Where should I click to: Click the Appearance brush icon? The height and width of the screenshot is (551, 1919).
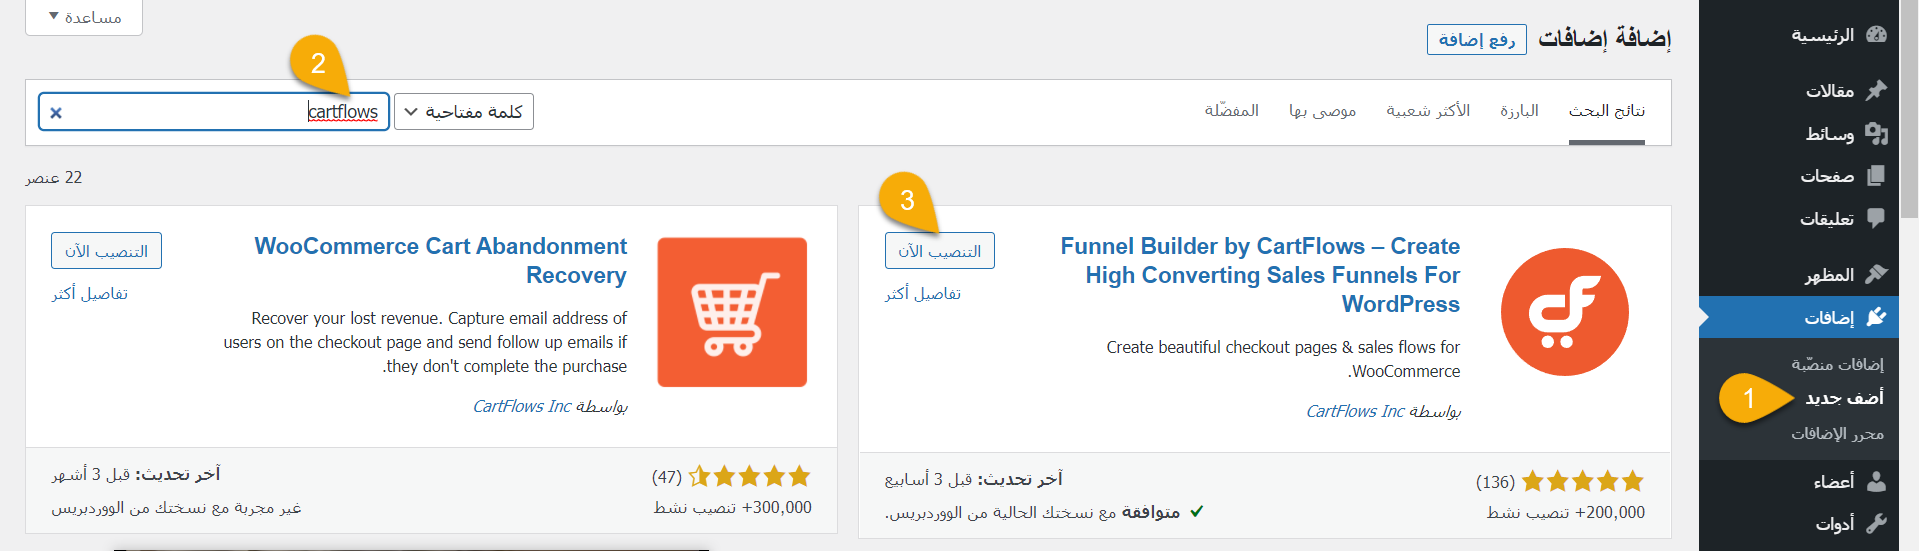[x=1876, y=274]
